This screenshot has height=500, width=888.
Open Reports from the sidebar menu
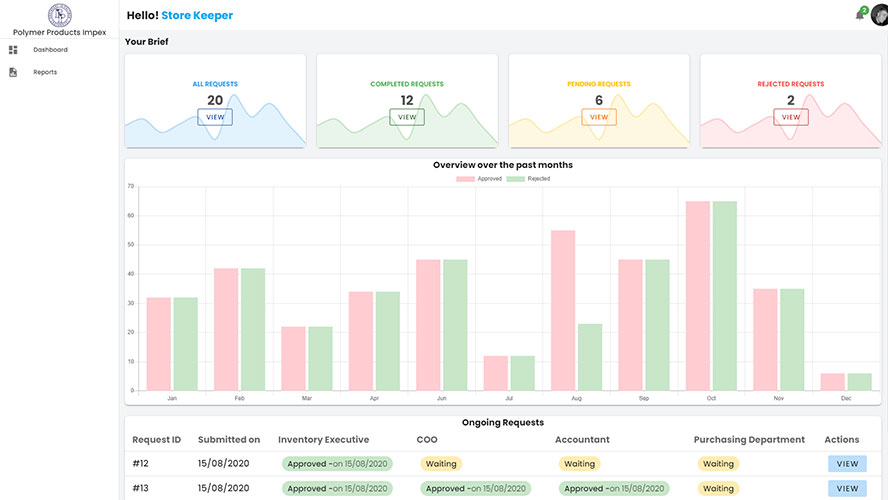(x=45, y=72)
